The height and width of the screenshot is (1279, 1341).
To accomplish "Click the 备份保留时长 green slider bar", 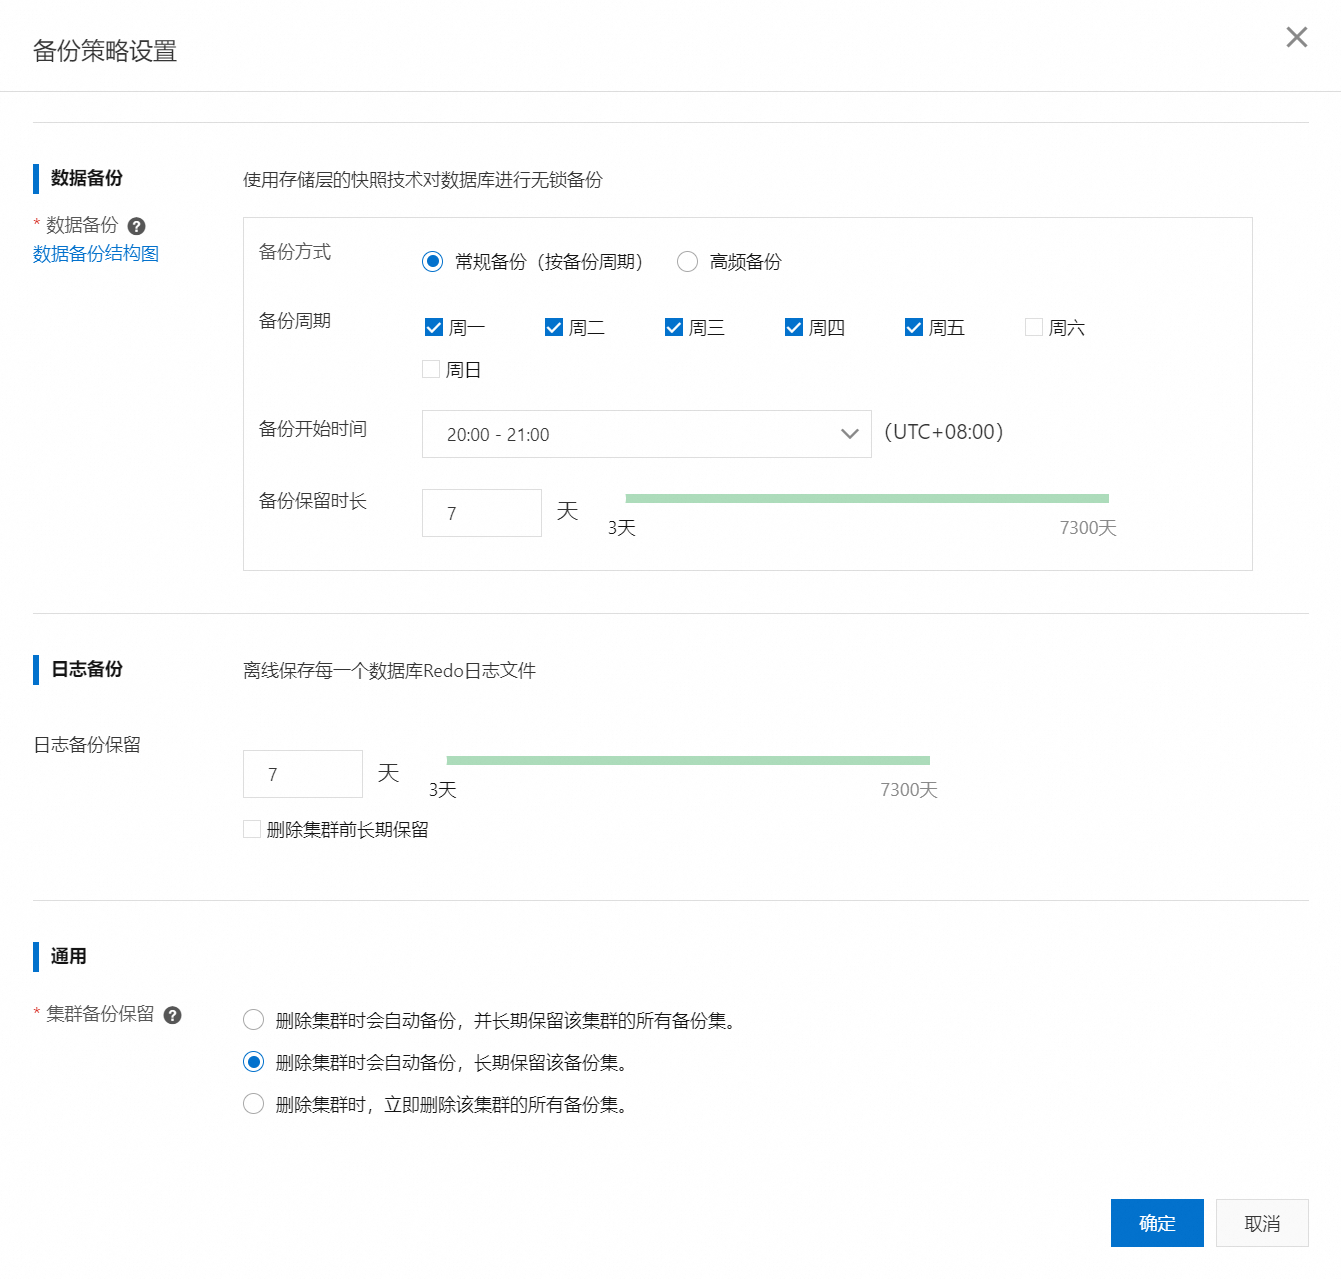I will pyautogui.click(x=867, y=498).
